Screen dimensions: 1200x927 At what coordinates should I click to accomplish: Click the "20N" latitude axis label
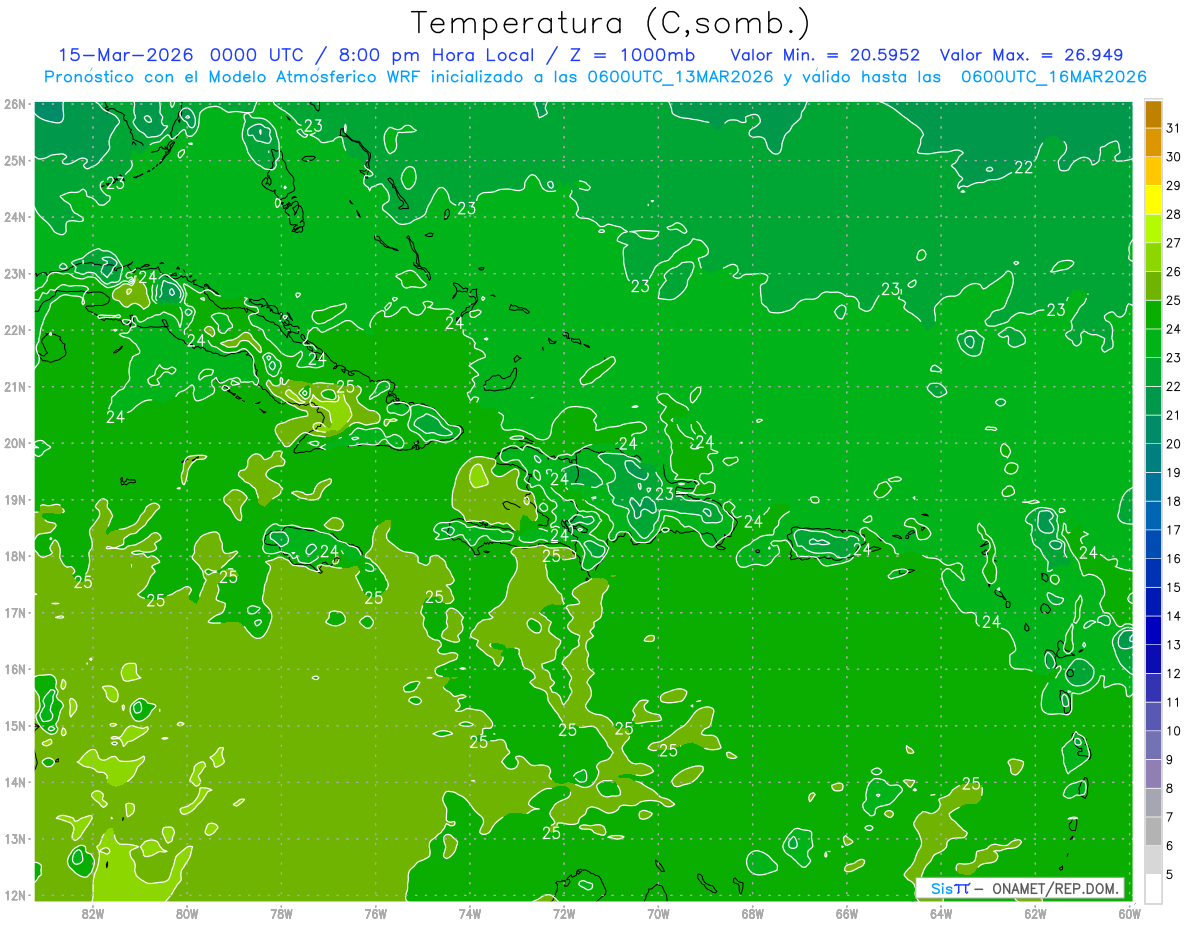point(14,443)
